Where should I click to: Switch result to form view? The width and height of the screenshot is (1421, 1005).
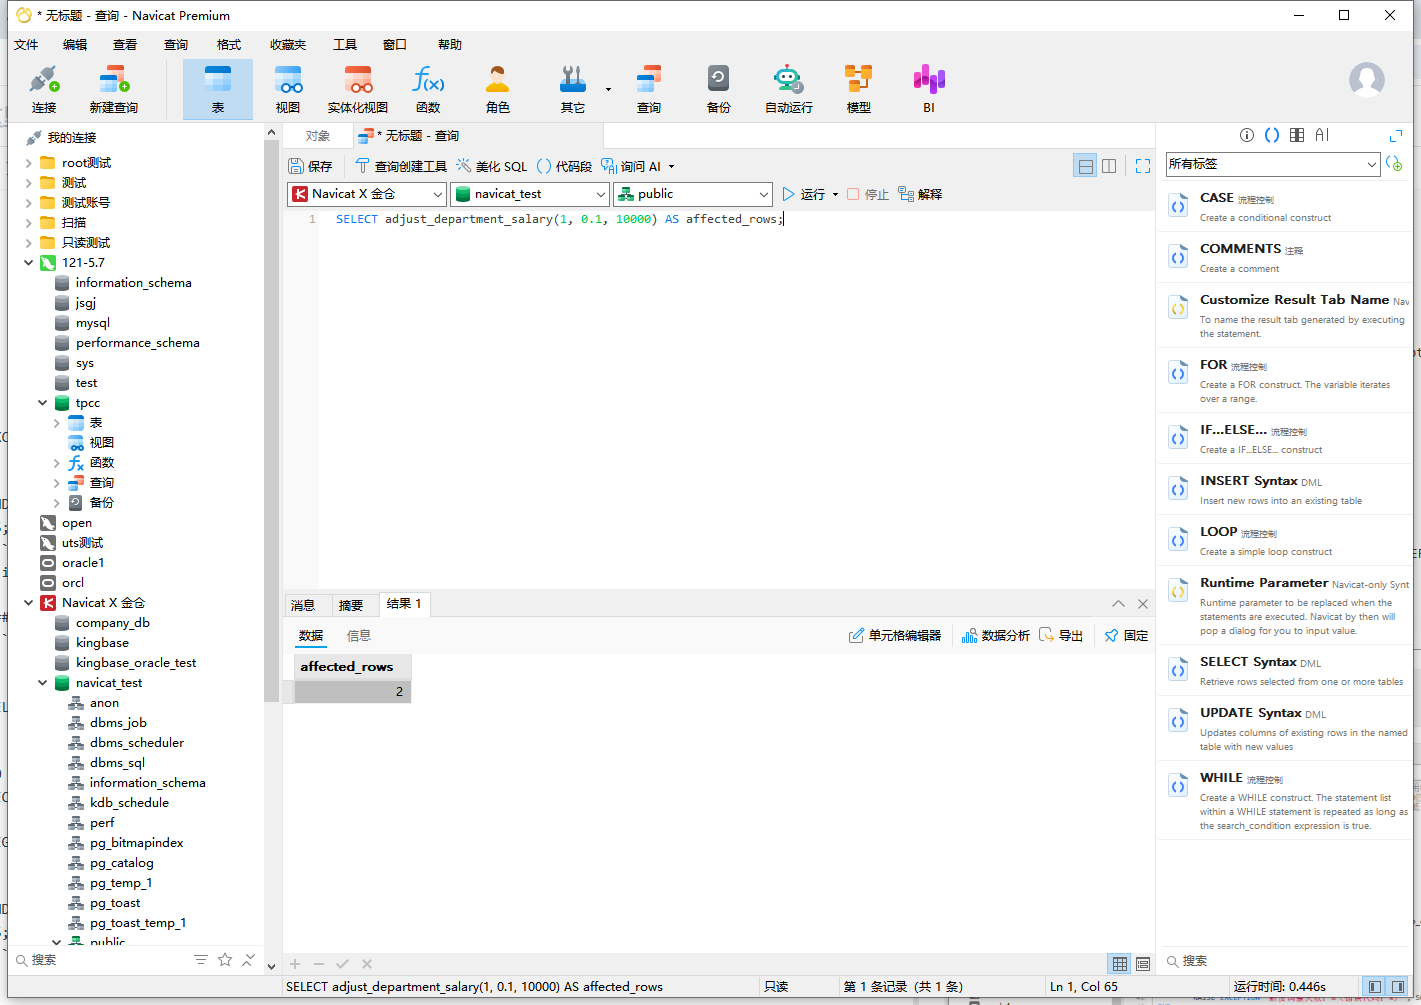1143,964
